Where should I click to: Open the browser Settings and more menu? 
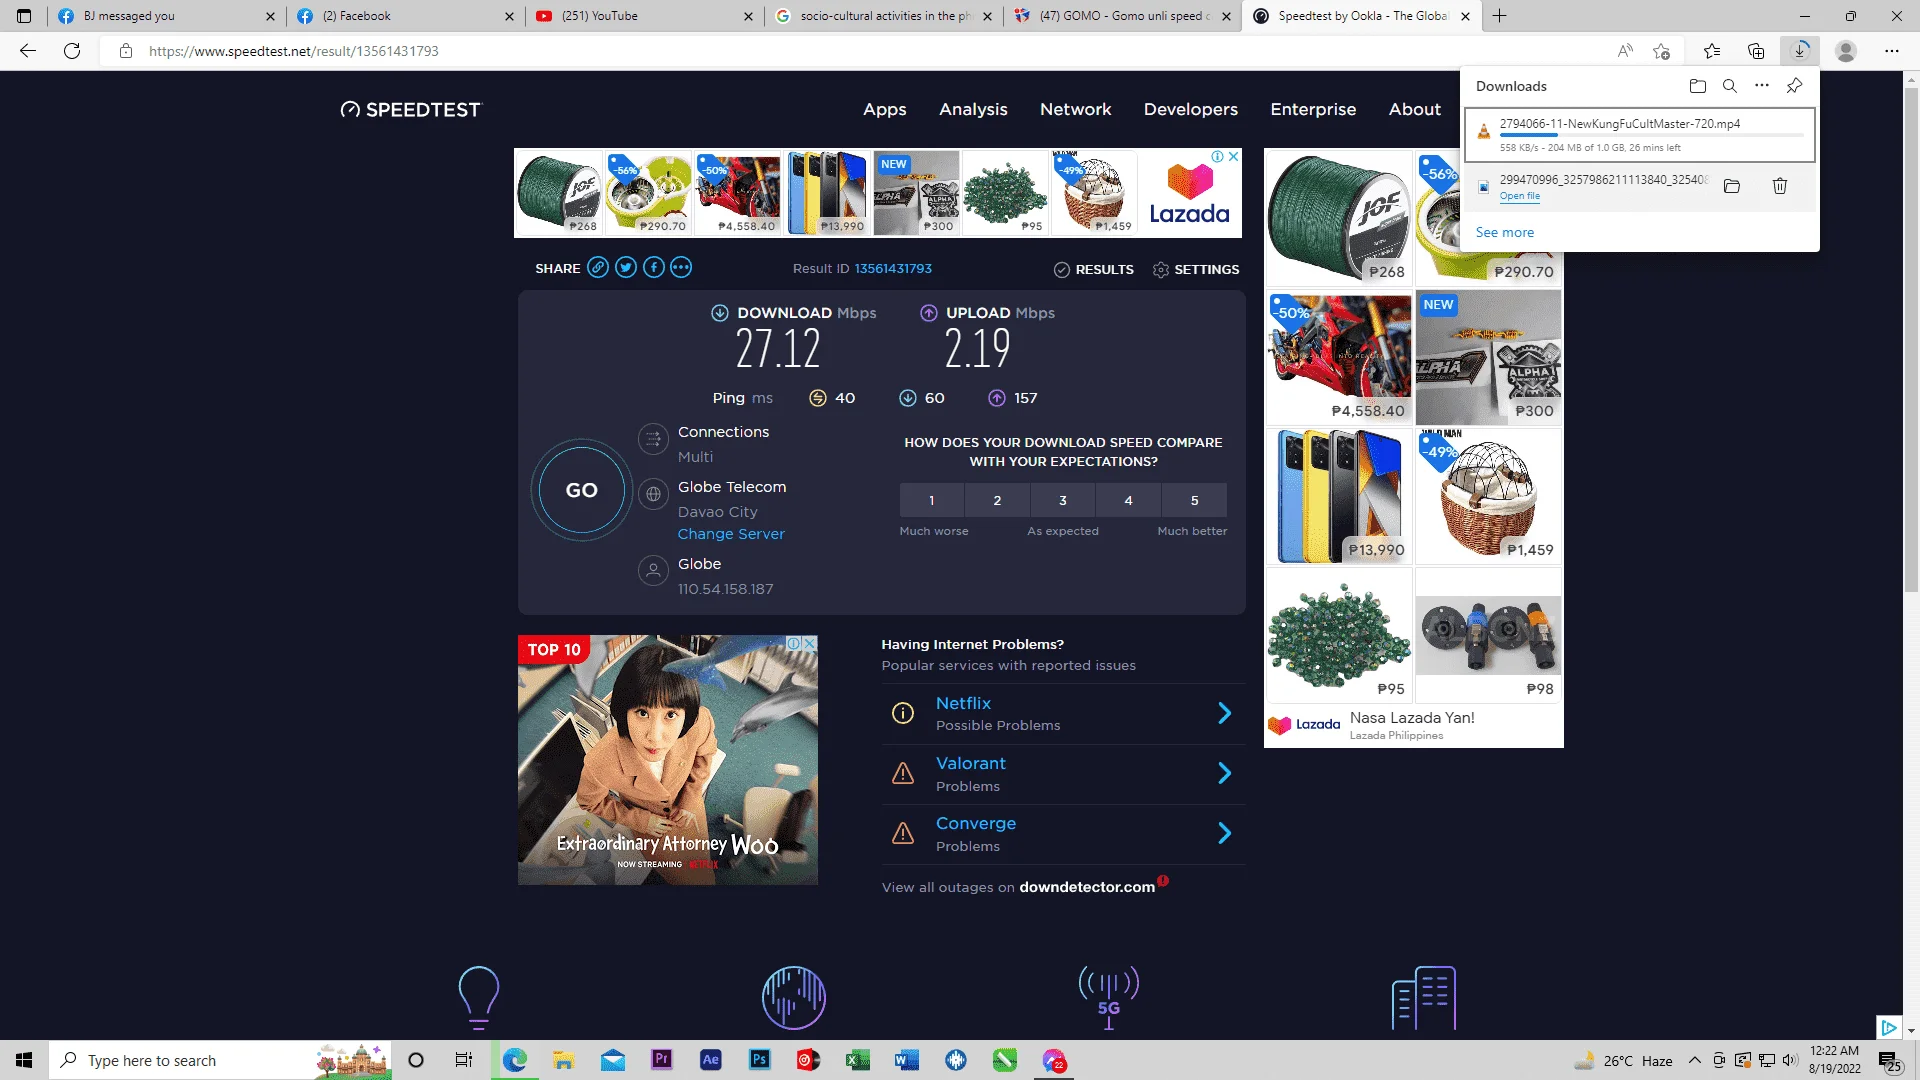[x=1892, y=51]
